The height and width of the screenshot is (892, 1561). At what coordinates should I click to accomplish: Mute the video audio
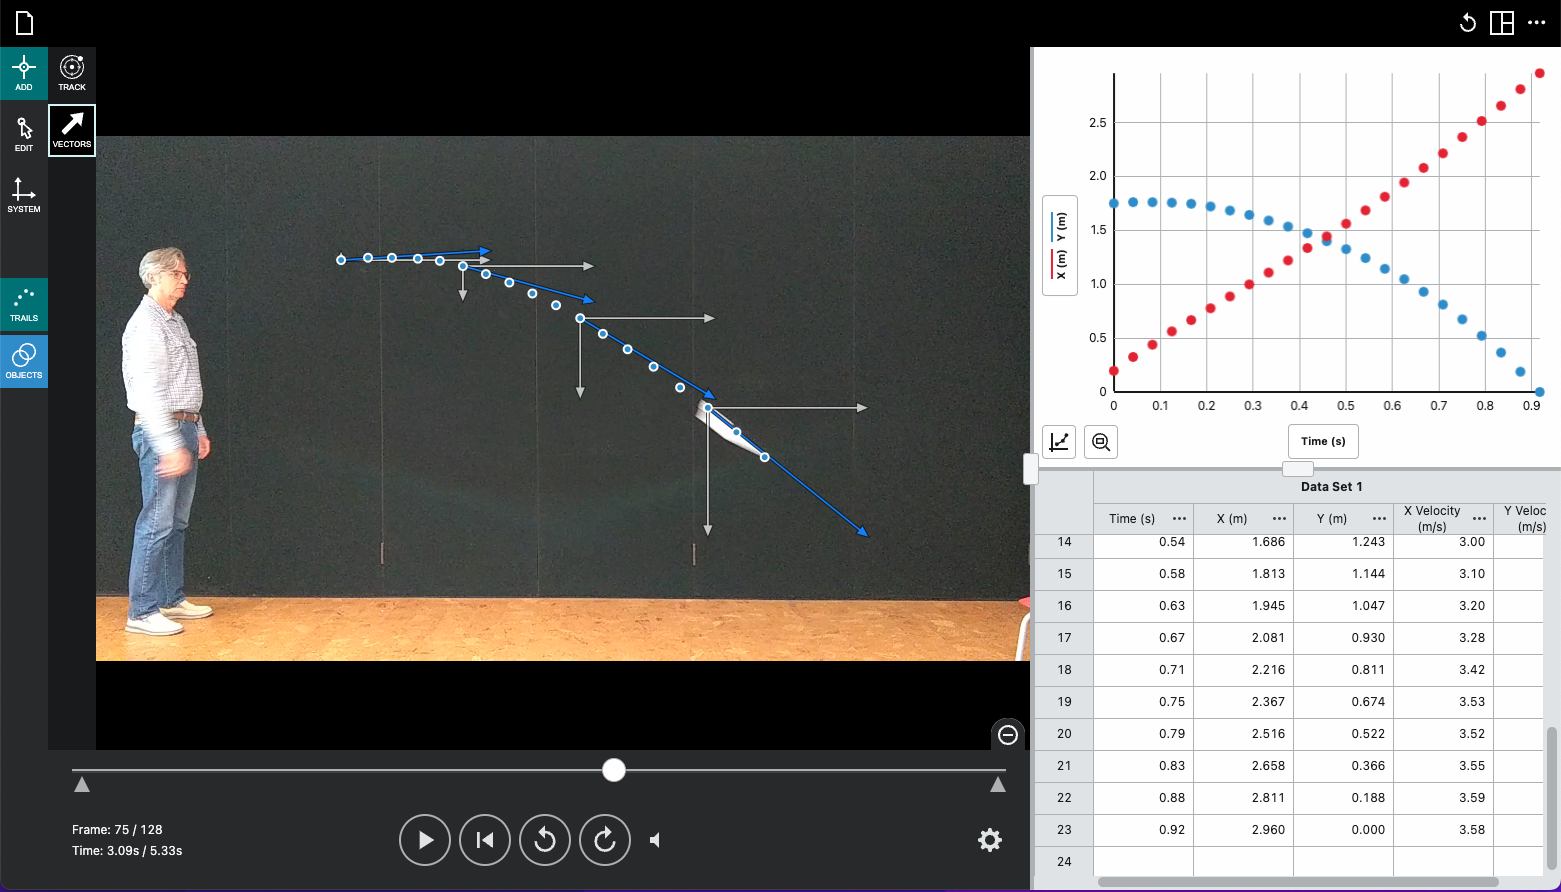655,840
